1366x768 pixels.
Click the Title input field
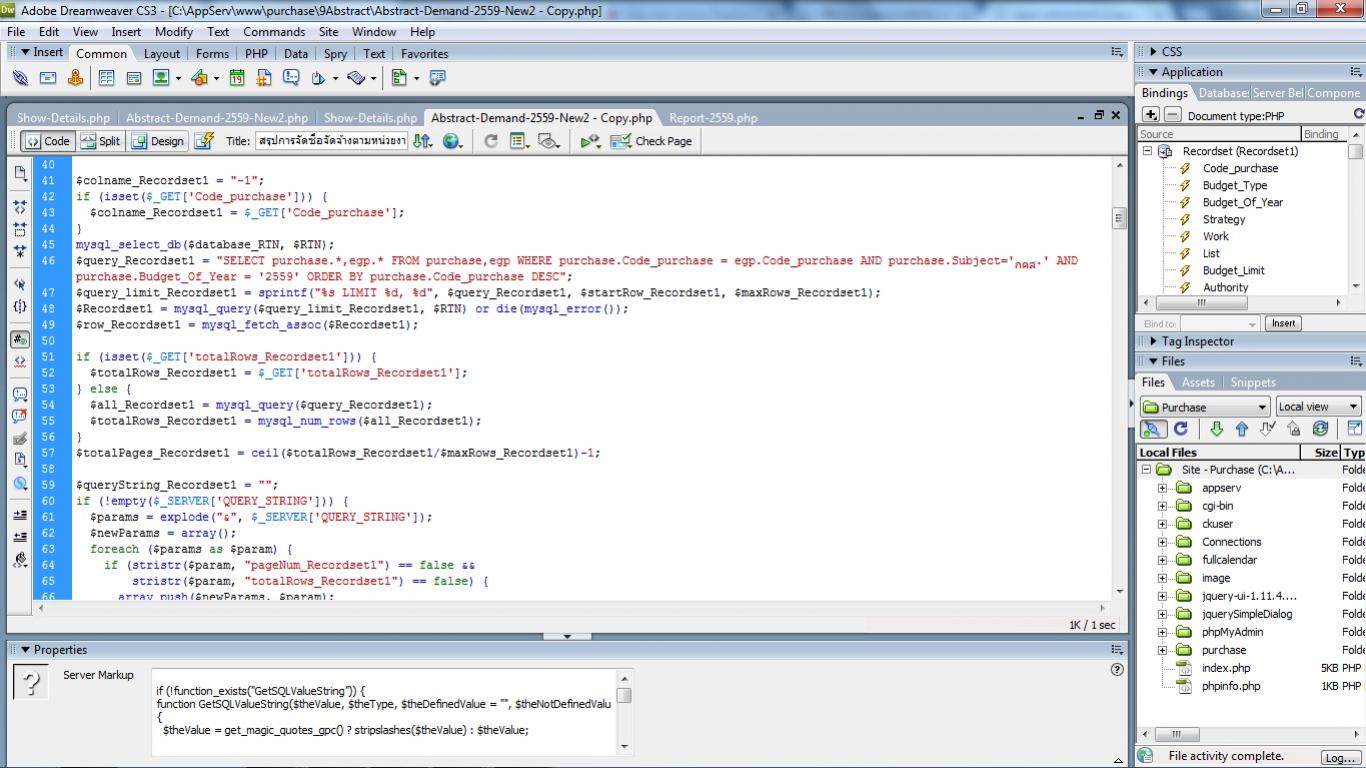(331, 141)
